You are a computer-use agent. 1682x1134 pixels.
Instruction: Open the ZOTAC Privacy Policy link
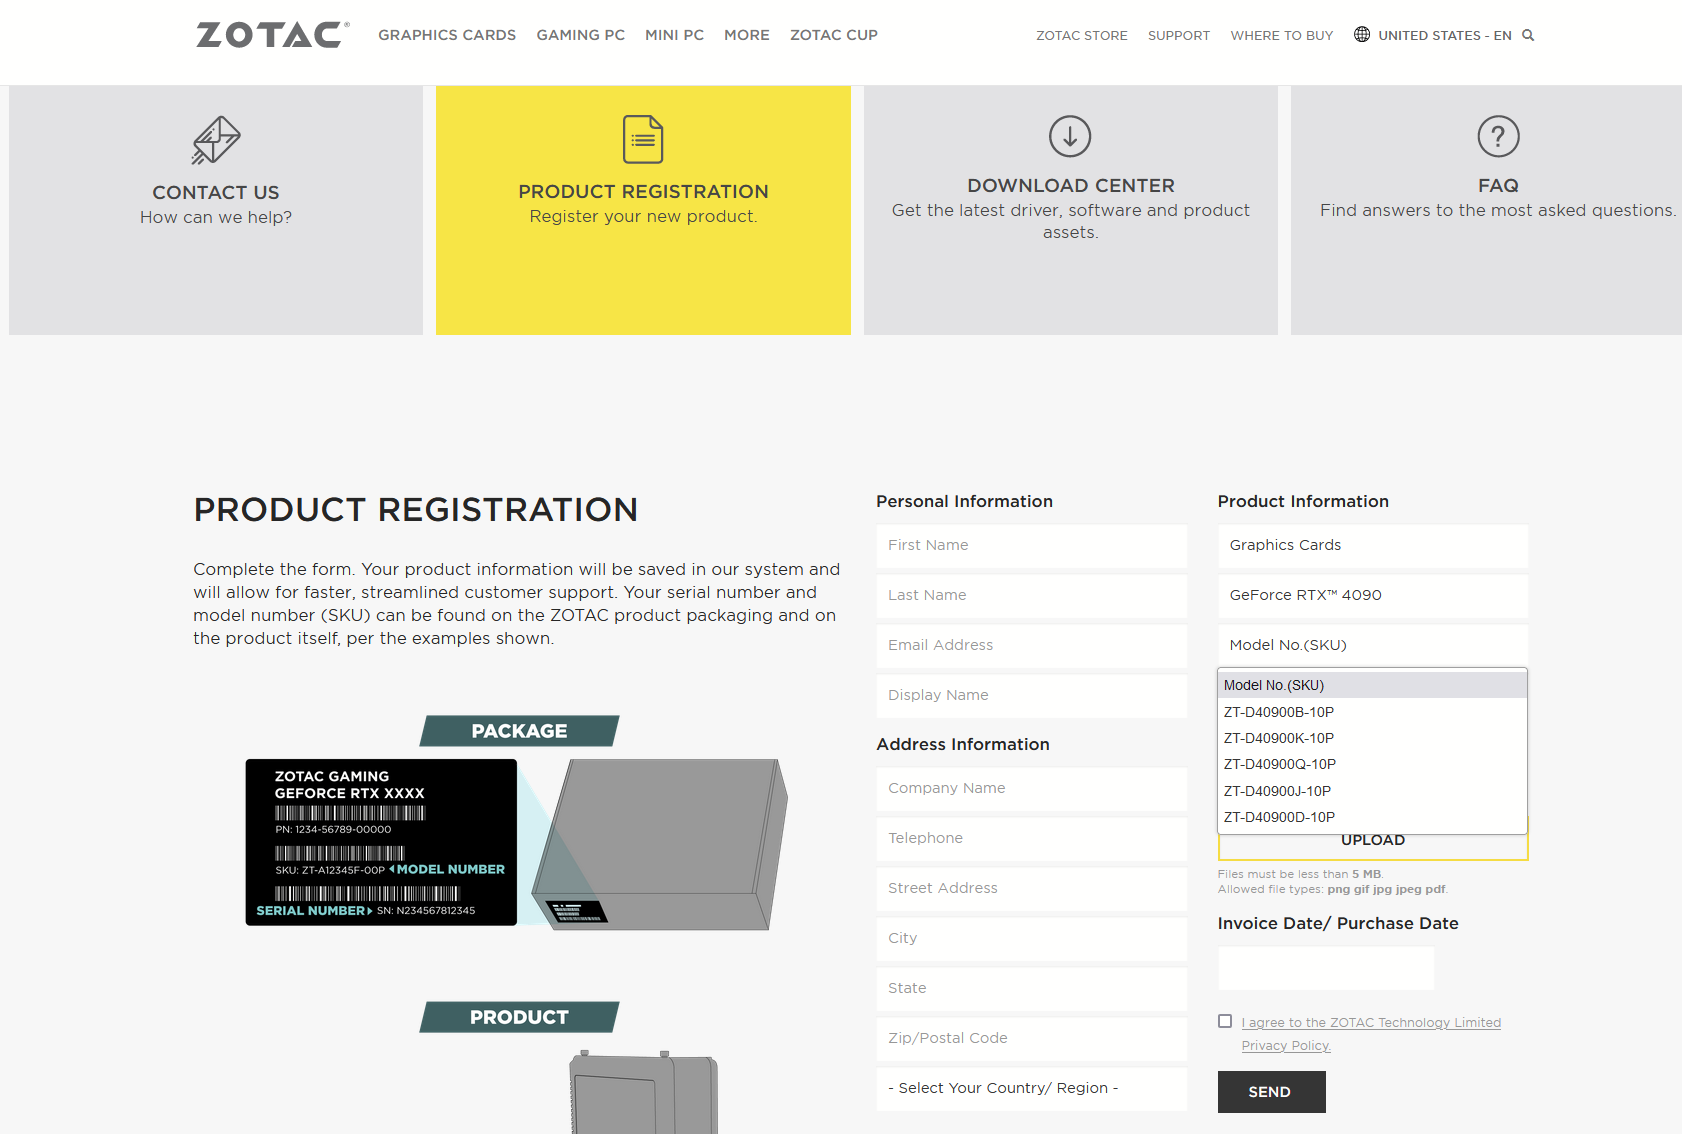tap(1371, 1034)
